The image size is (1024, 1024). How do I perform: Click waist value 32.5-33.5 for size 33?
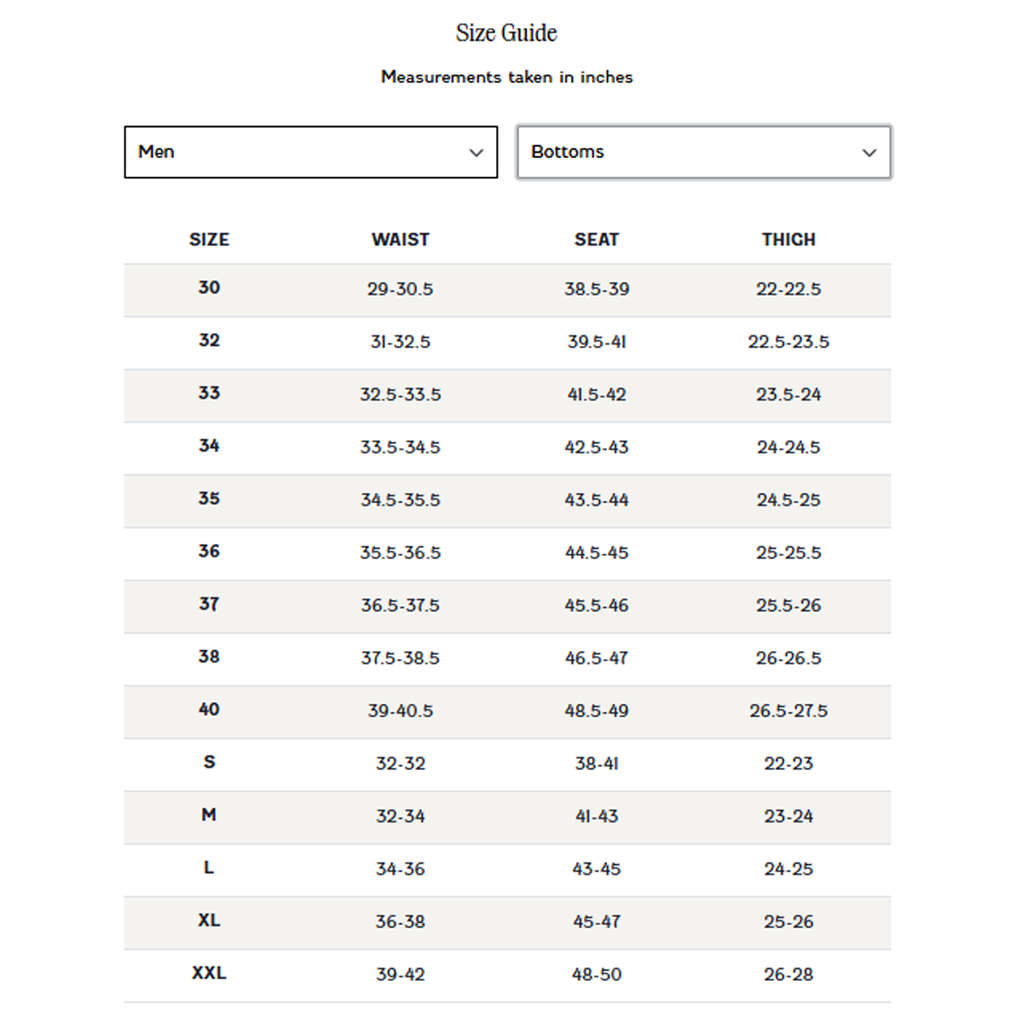(400, 395)
